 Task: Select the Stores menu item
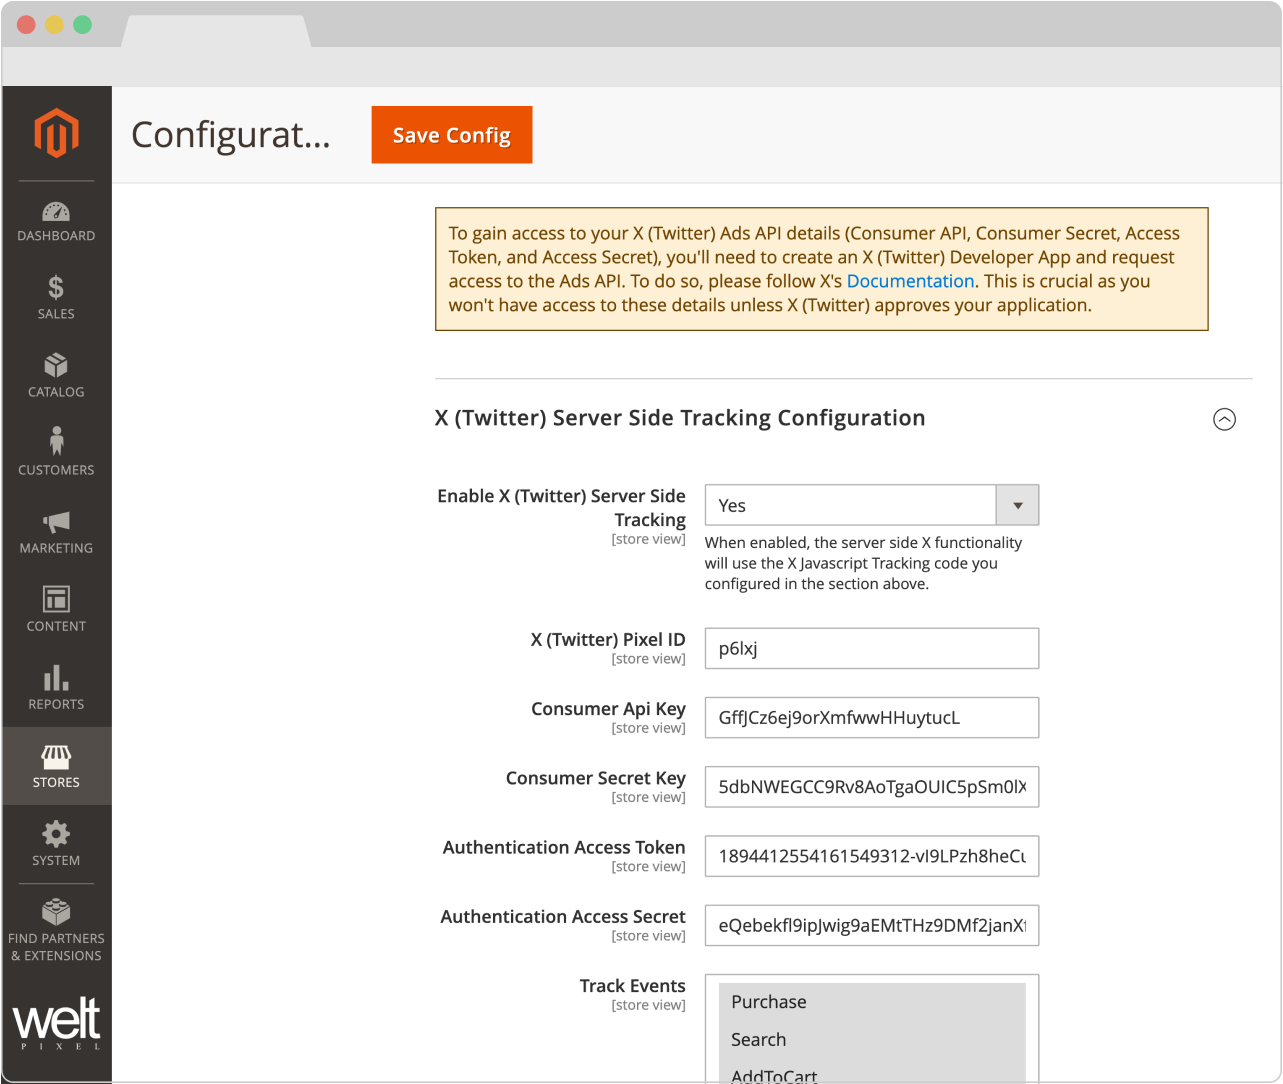(56, 765)
